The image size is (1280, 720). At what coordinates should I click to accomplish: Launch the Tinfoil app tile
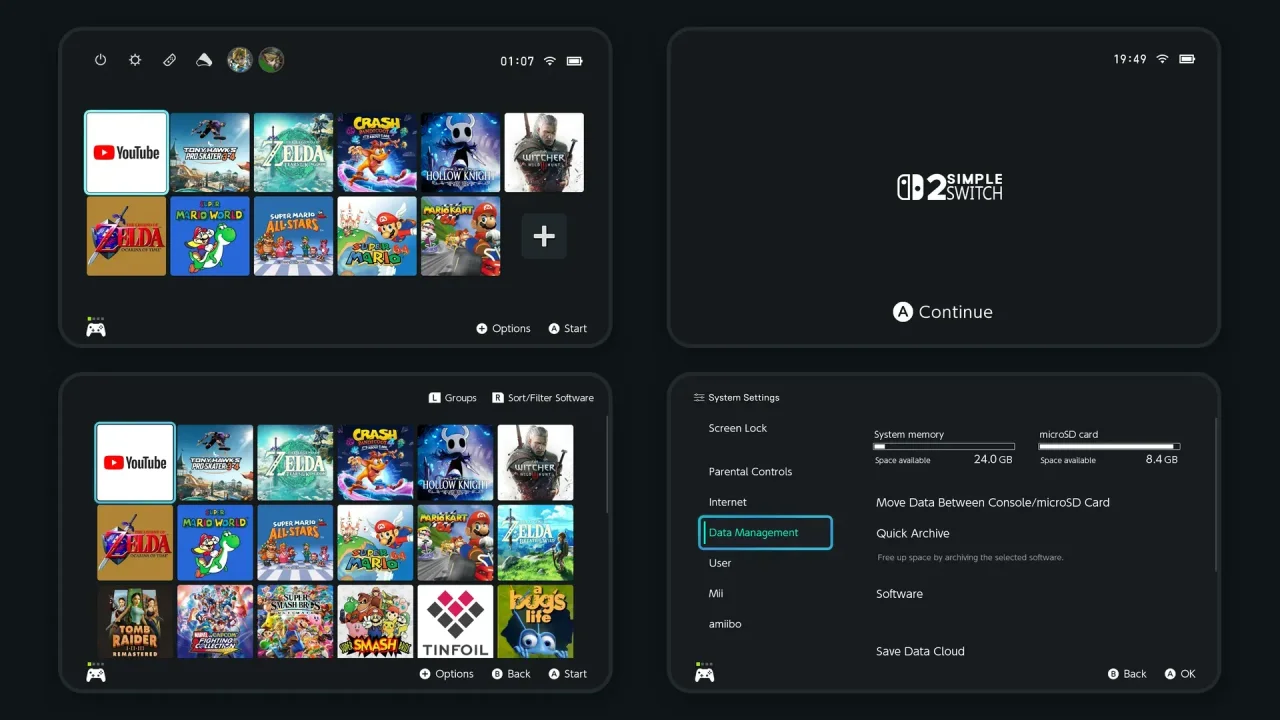(x=455, y=621)
